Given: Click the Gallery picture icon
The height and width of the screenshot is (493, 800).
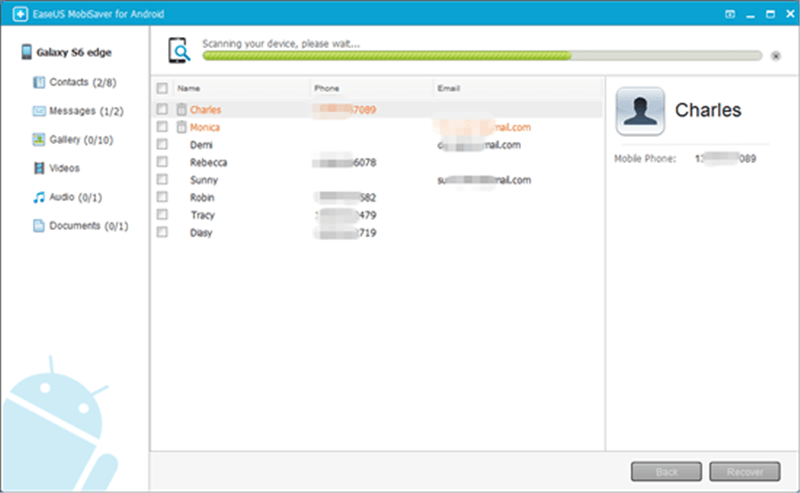Looking at the screenshot, I should 39,139.
